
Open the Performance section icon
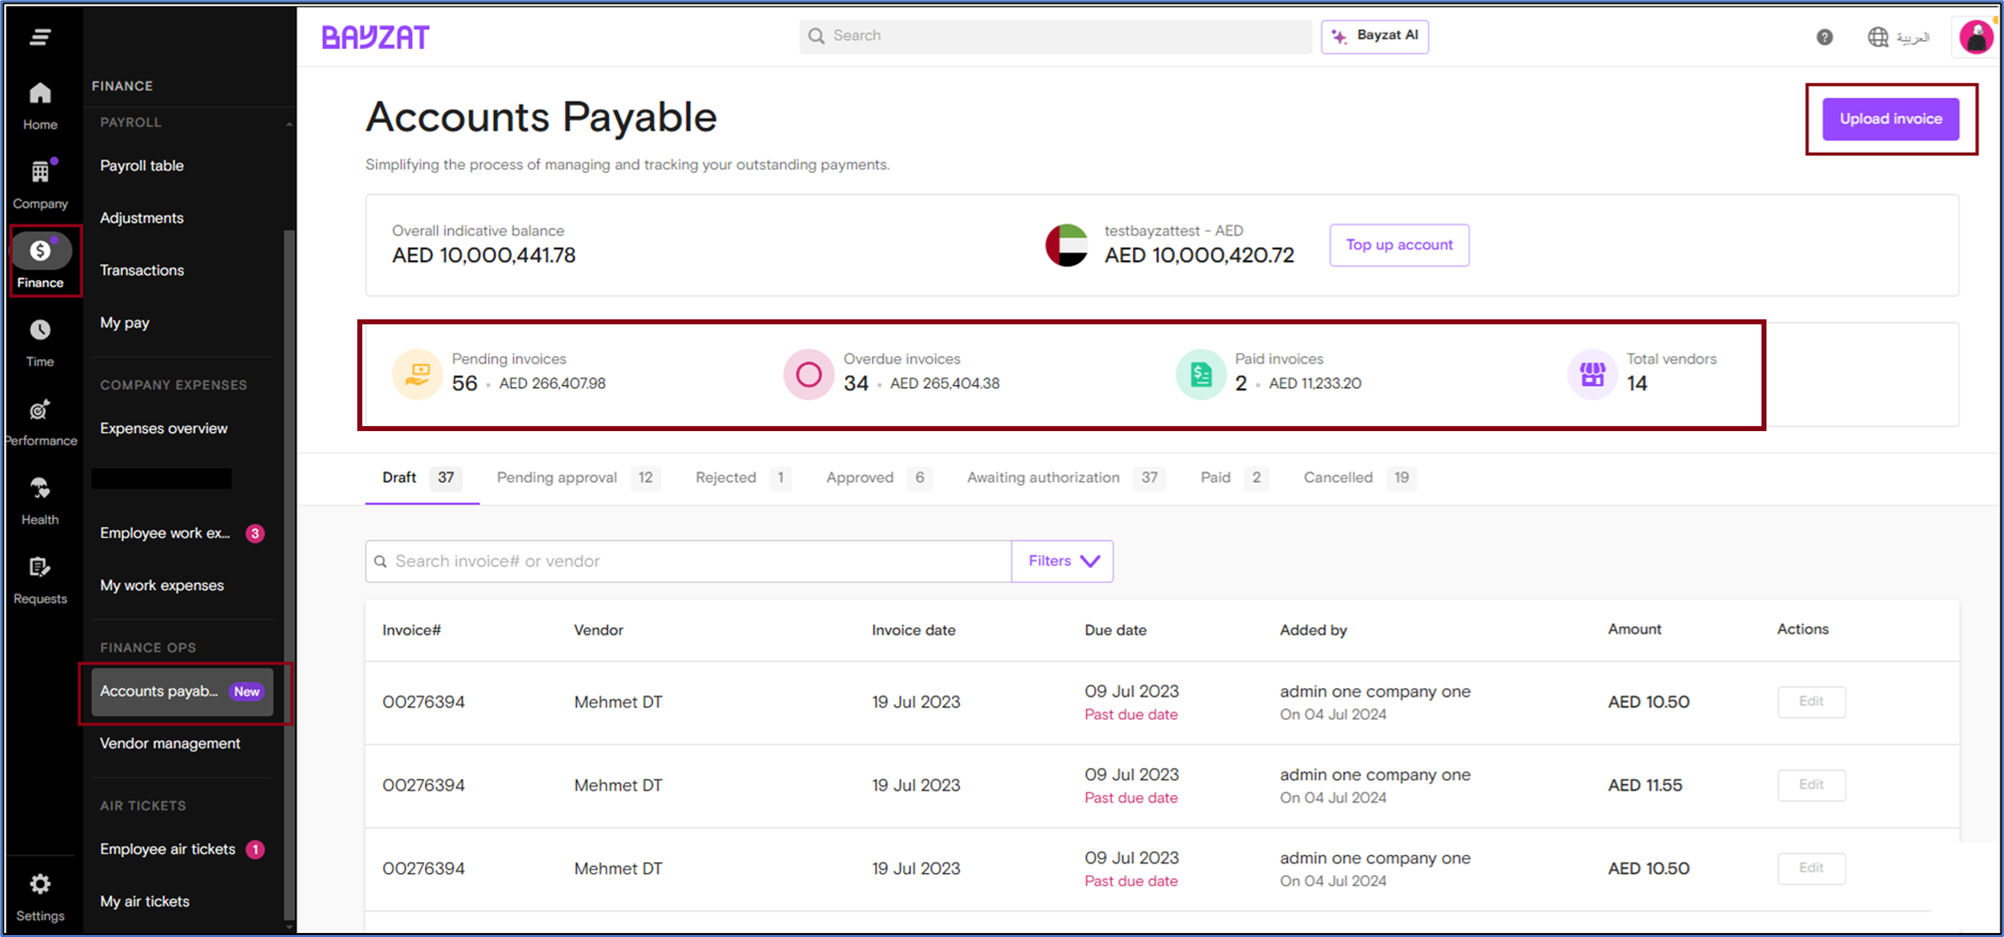[x=40, y=421]
